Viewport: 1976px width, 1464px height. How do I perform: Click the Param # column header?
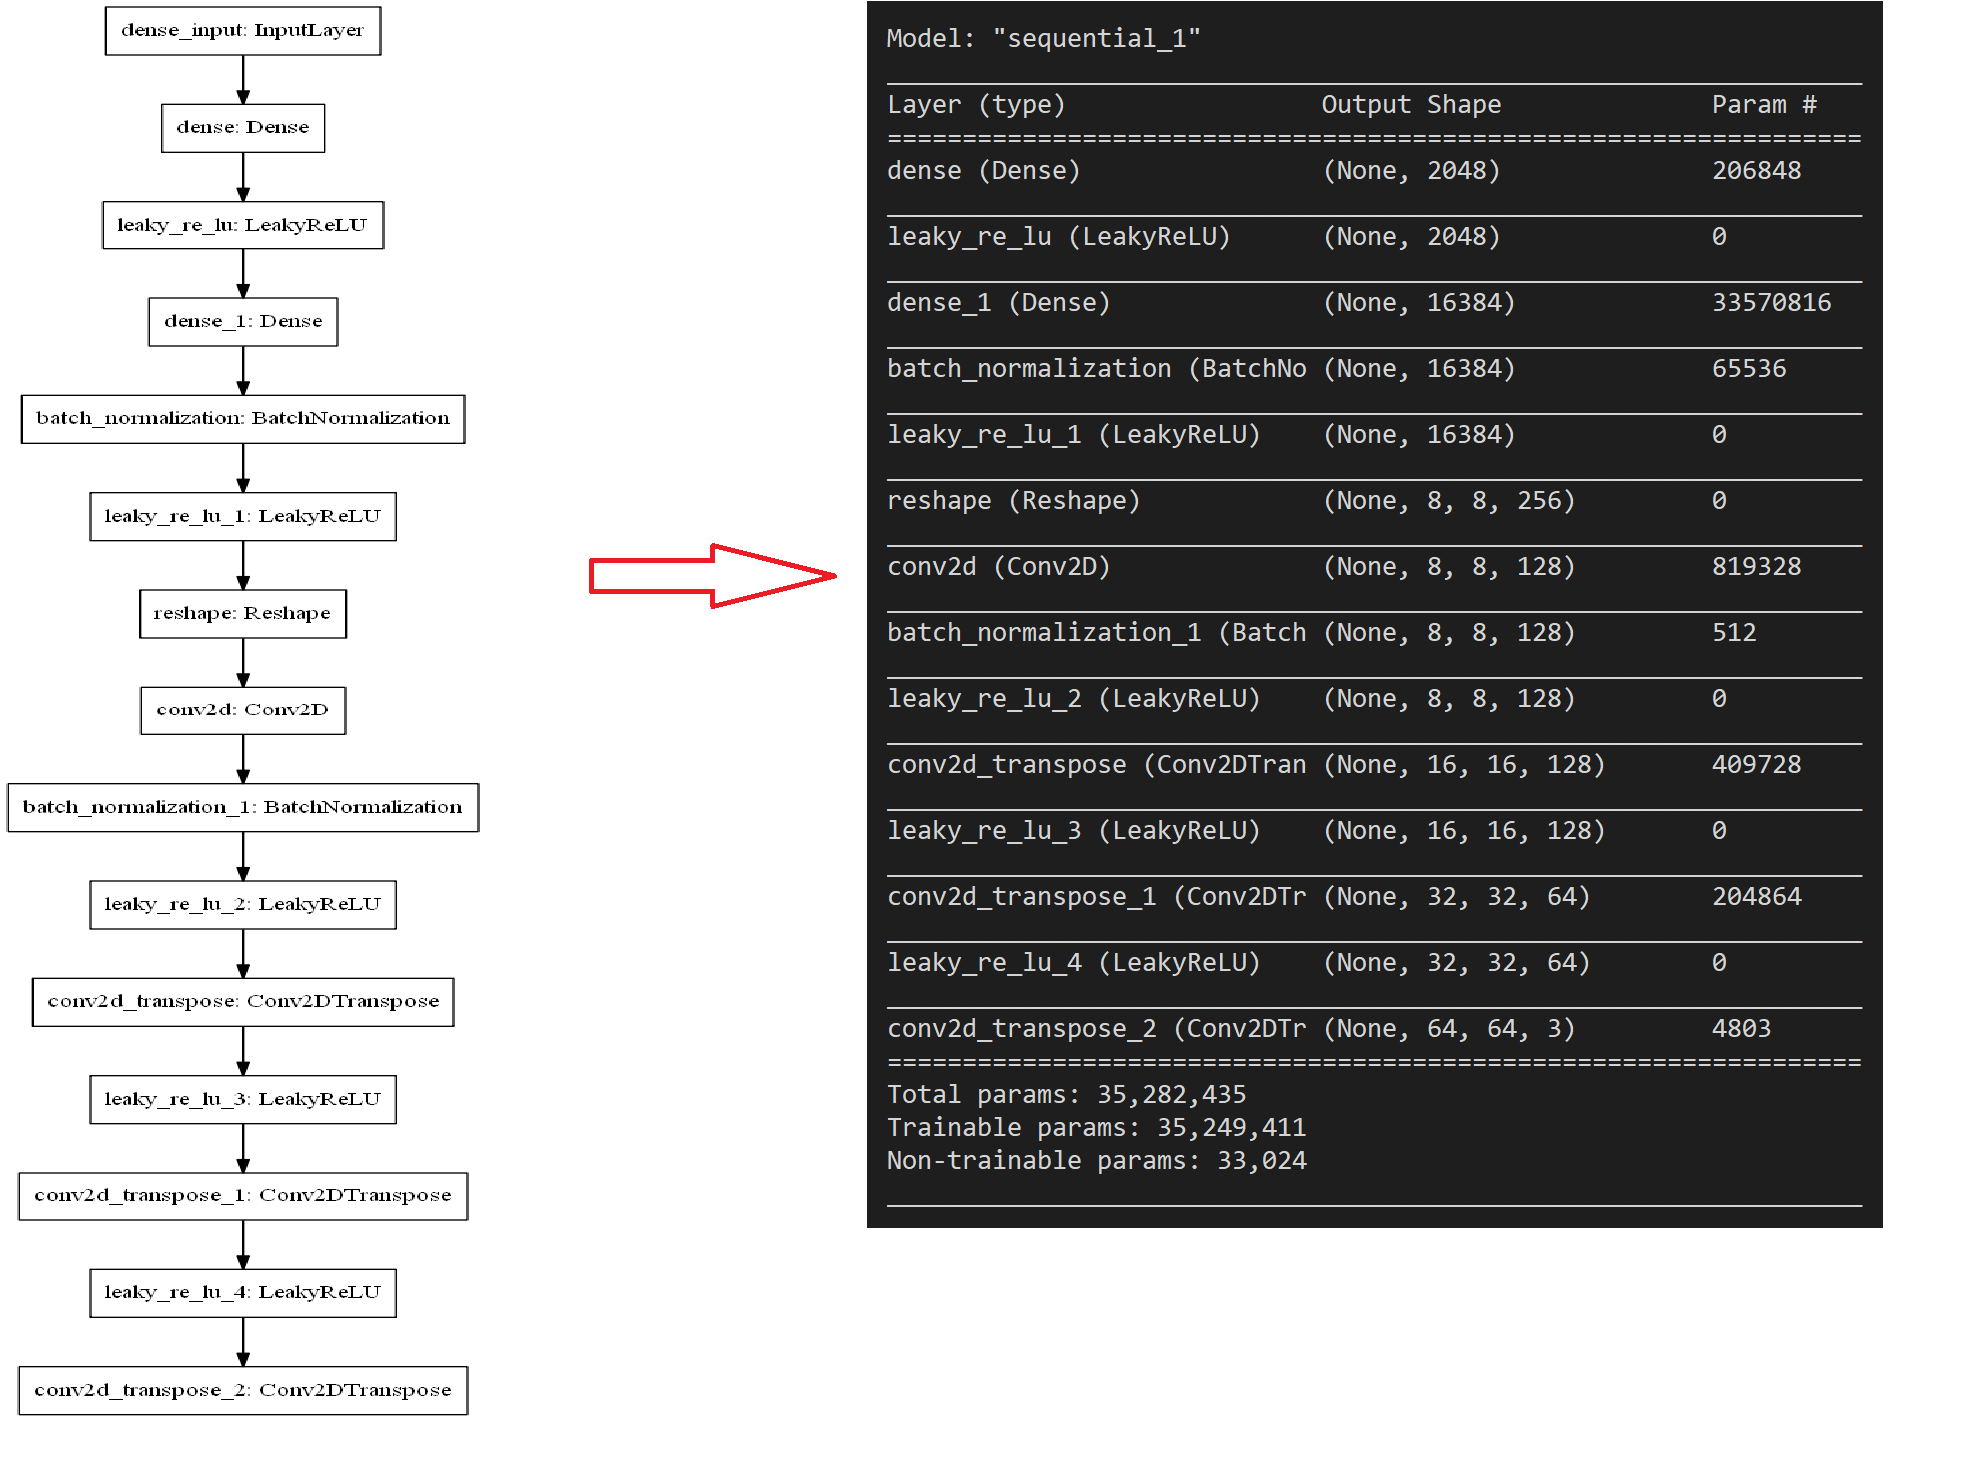coord(1764,104)
